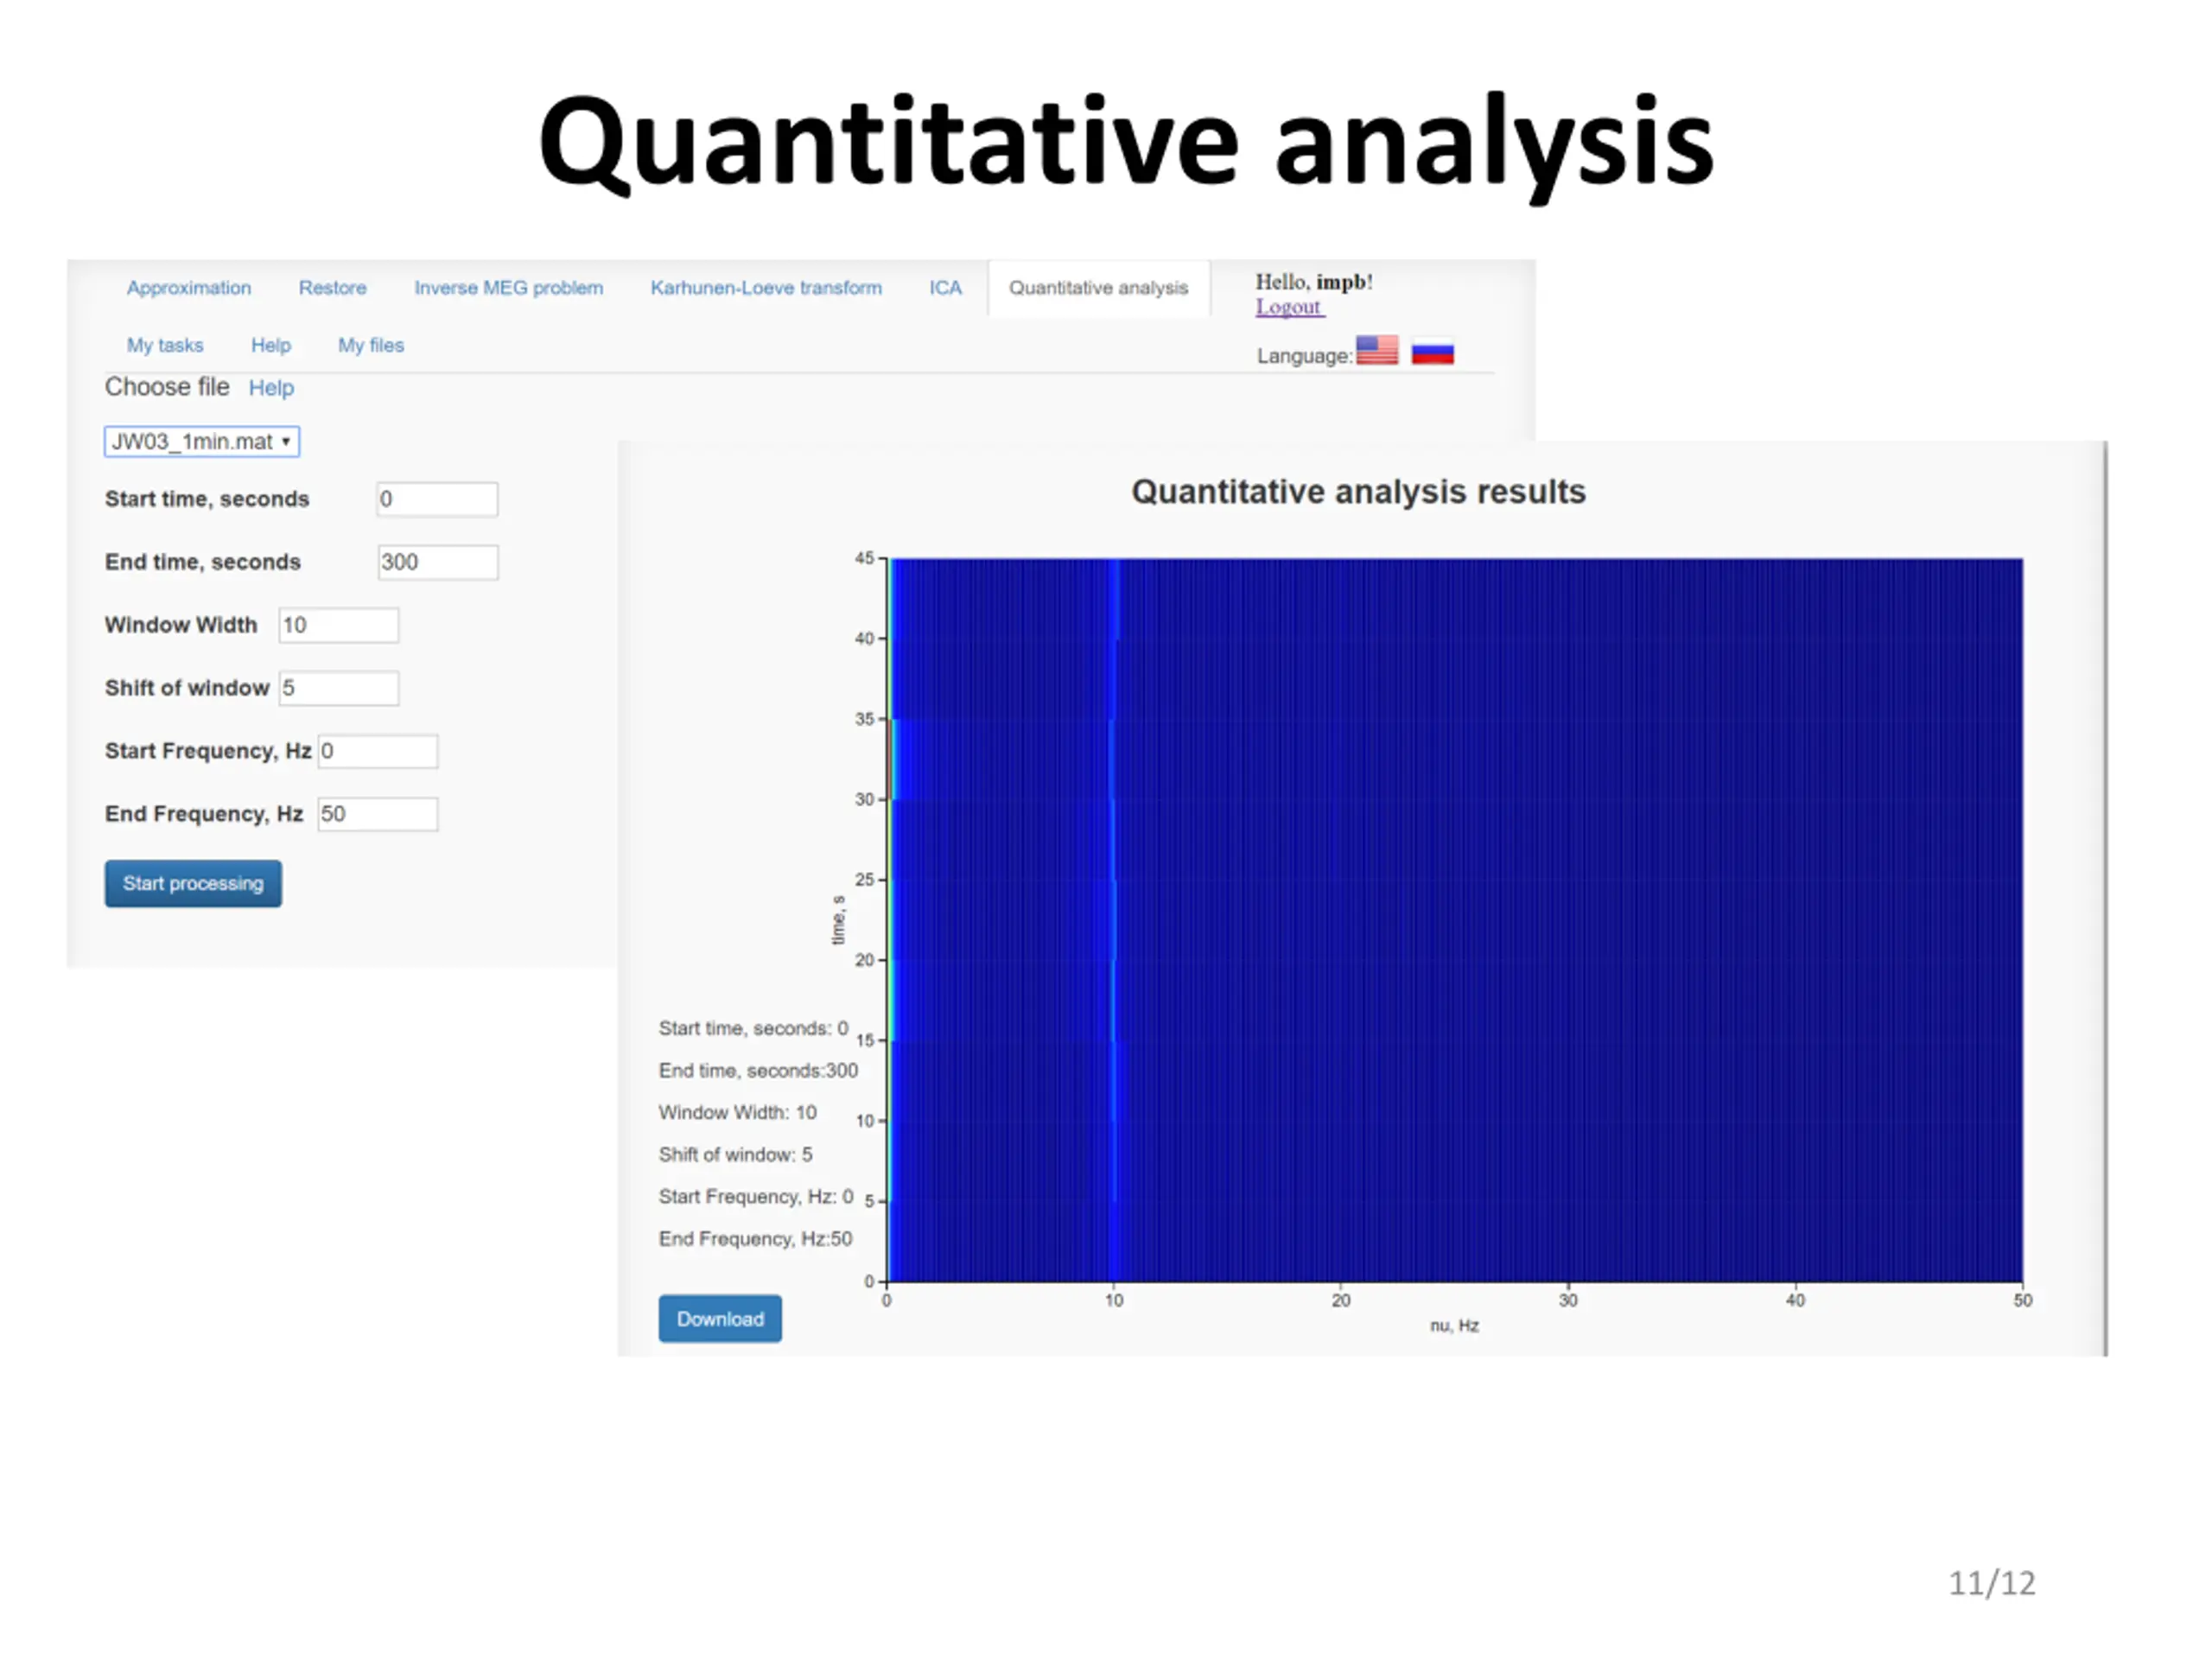Select the Quantitative analysis tab
The height and width of the screenshot is (1659, 2212).
pos(1098,288)
